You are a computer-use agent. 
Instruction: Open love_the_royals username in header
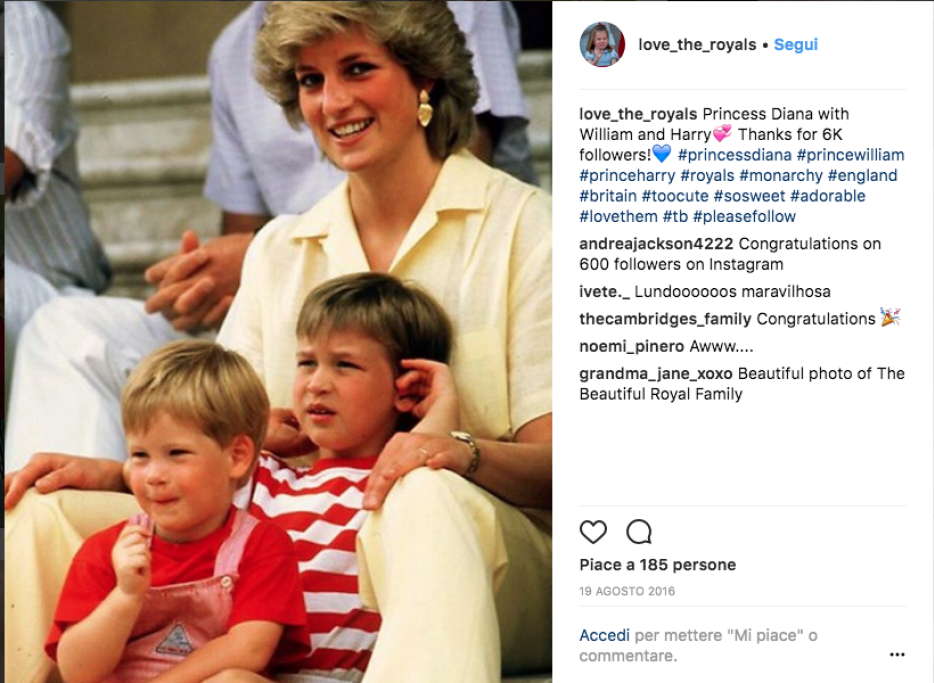tap(697, 45)
